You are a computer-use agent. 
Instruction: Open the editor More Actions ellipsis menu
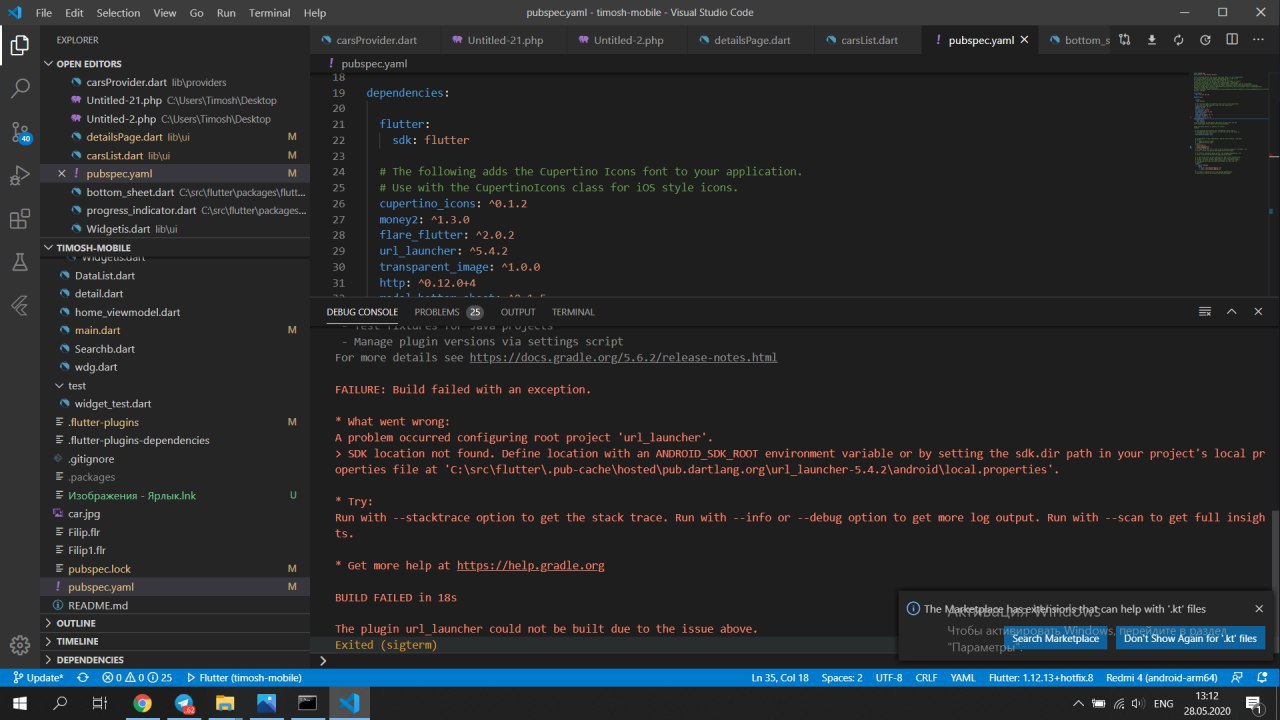(1259, 40)
